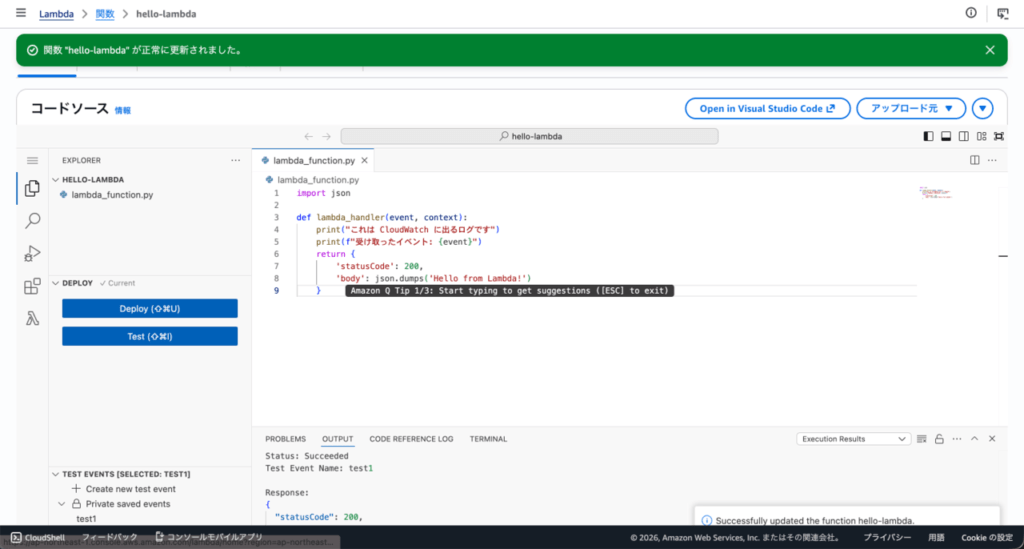This screenshot has height=549, width=1024.
Task: Dismiss the green success banner
Action: [x=990, y=50]
